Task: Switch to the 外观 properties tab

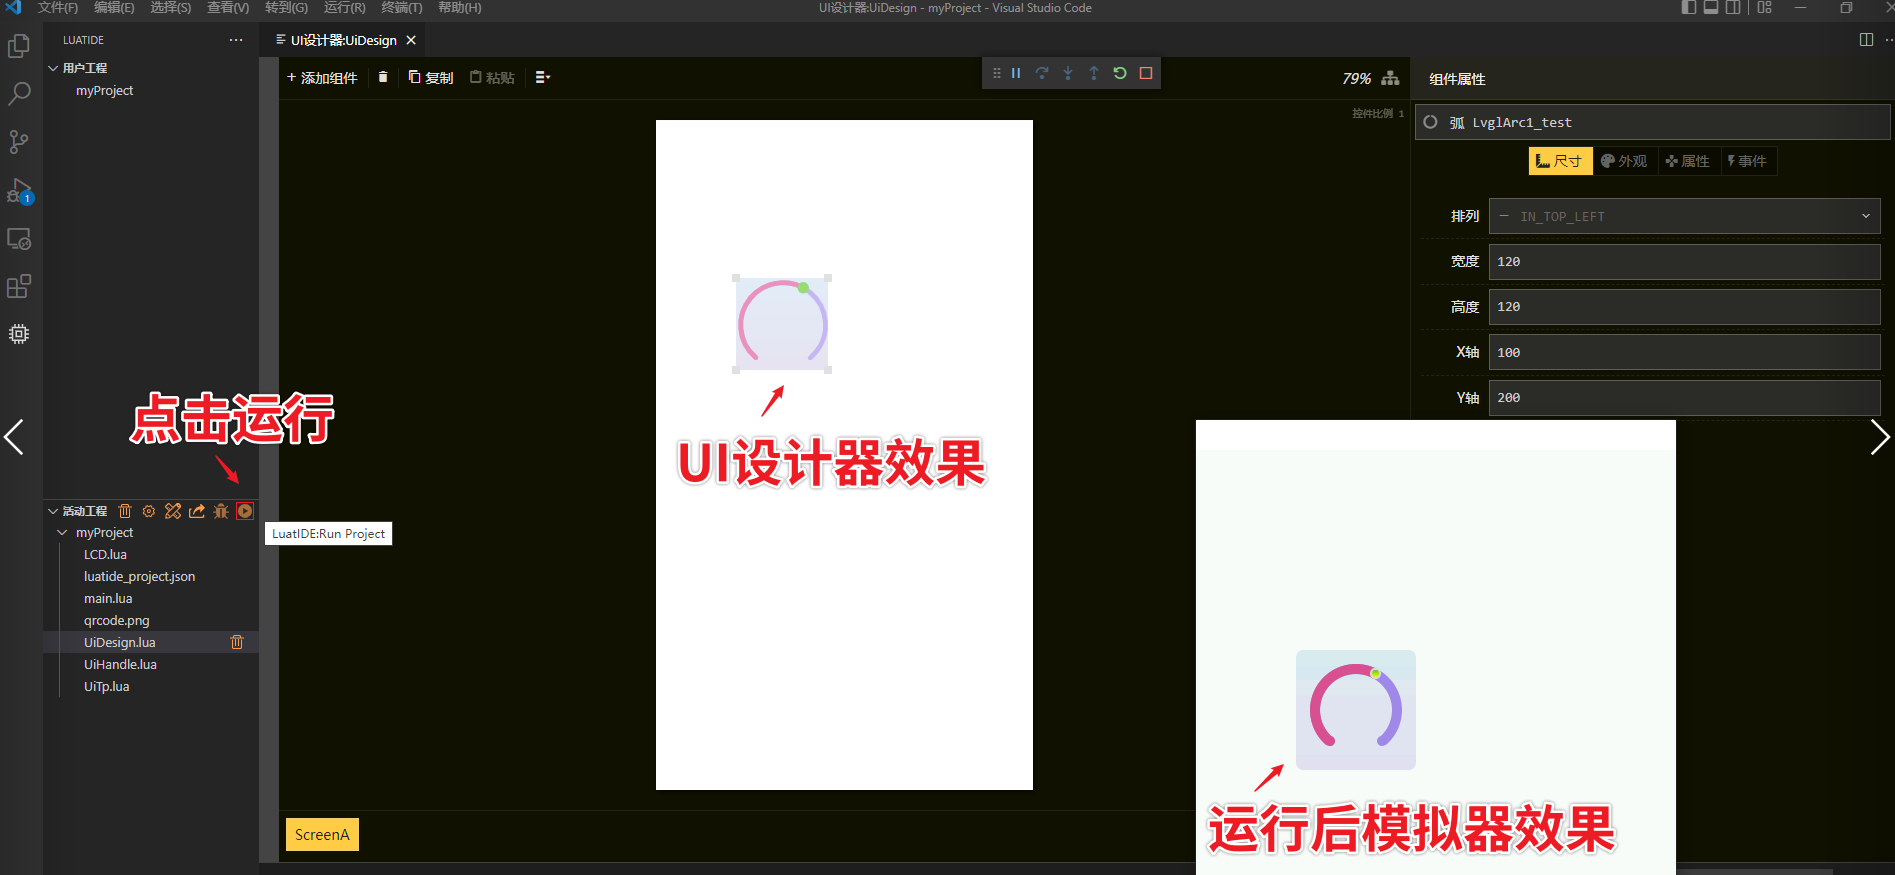Action: coord(1624,161)
